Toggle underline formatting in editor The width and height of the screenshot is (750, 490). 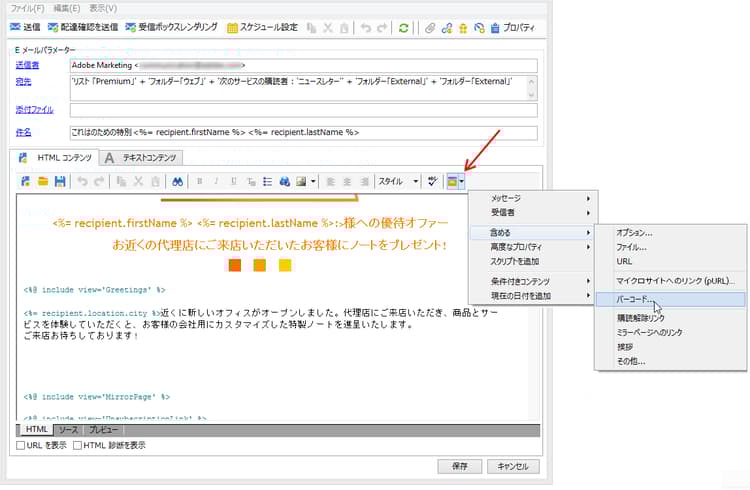pyautogui.click(x=233, y=181)
